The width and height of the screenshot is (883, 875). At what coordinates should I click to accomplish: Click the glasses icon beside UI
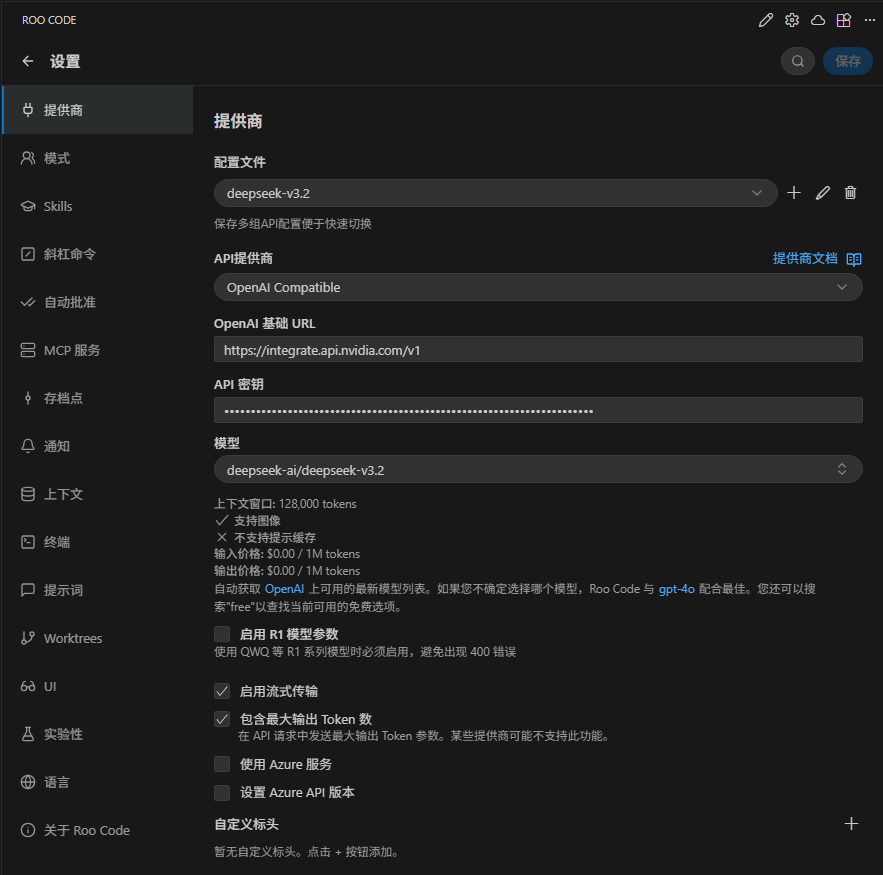tap(28, 686)
